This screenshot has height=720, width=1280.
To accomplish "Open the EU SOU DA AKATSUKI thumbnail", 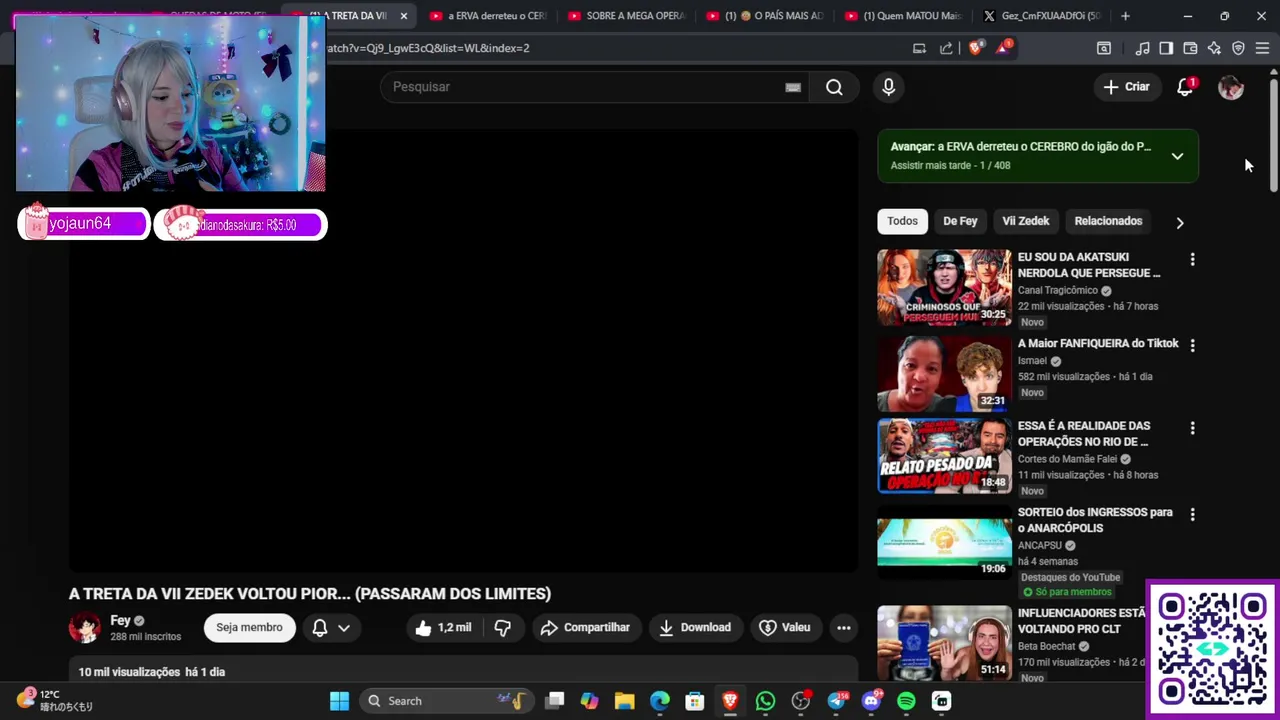I will (x=944, y=288).
